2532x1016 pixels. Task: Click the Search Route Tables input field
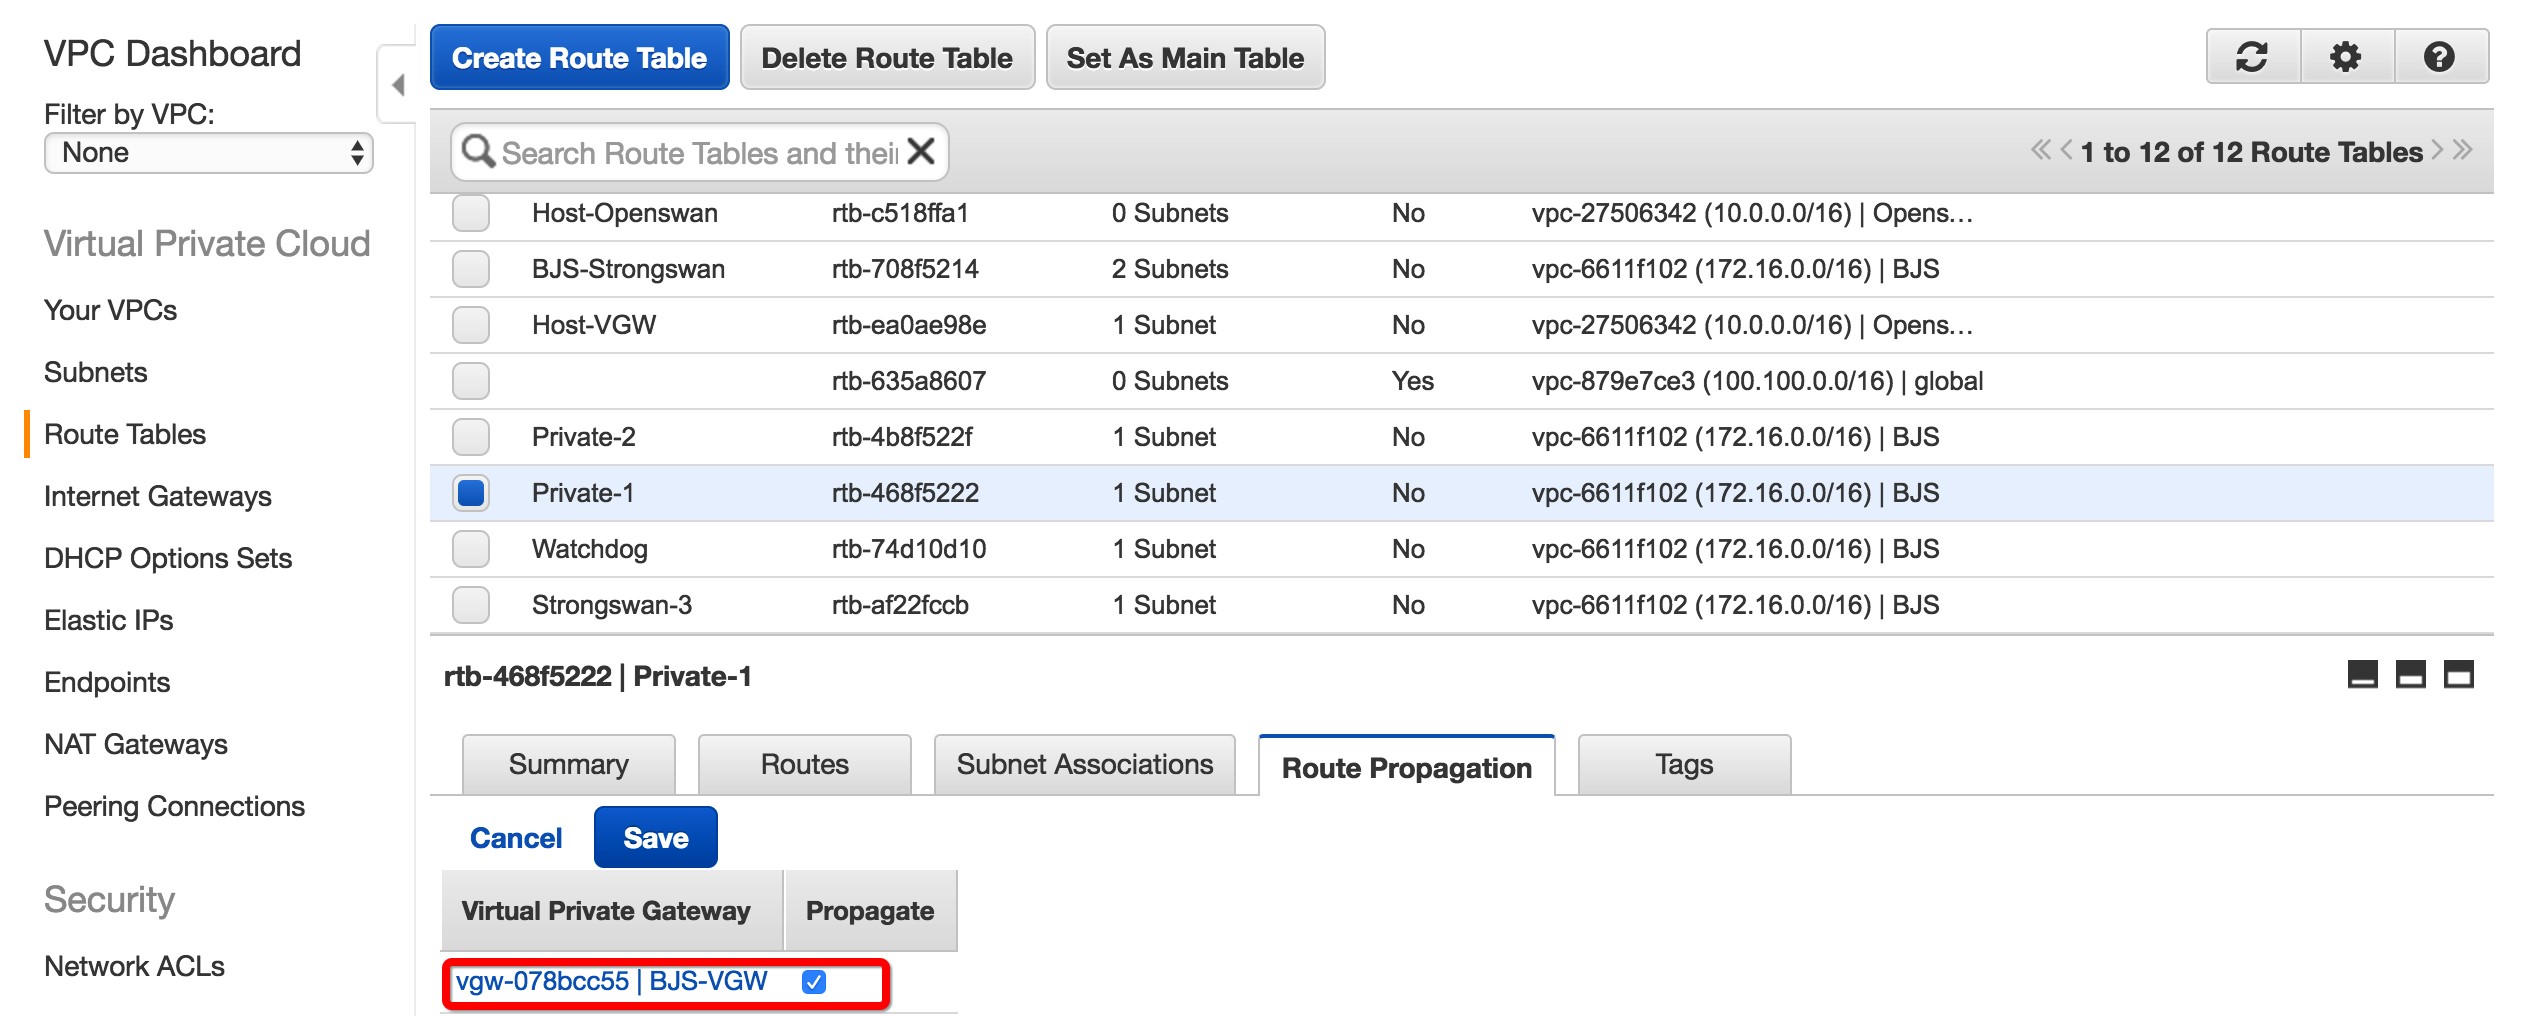(x=698, y=153)
